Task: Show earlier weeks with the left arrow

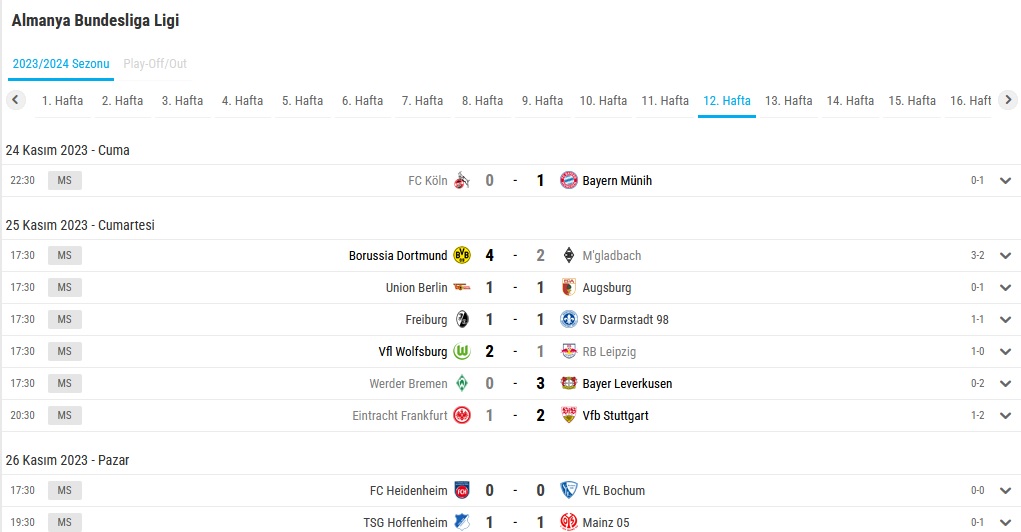Action: 15,100
